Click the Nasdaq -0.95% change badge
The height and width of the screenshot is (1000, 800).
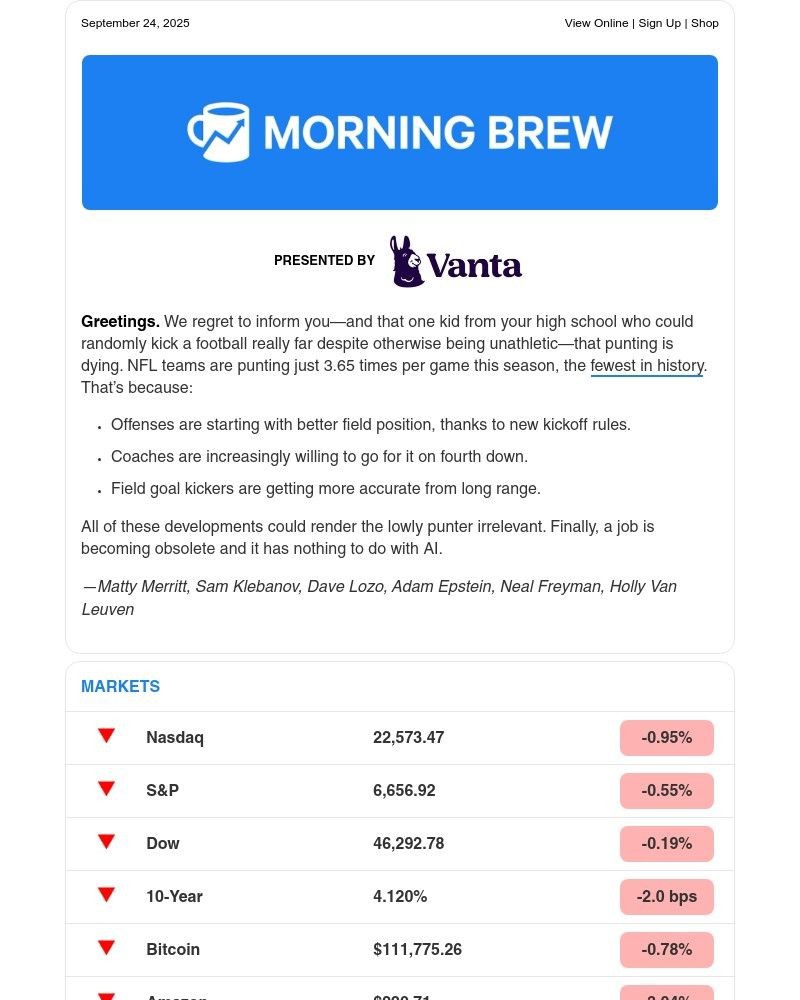coord(666,738)
